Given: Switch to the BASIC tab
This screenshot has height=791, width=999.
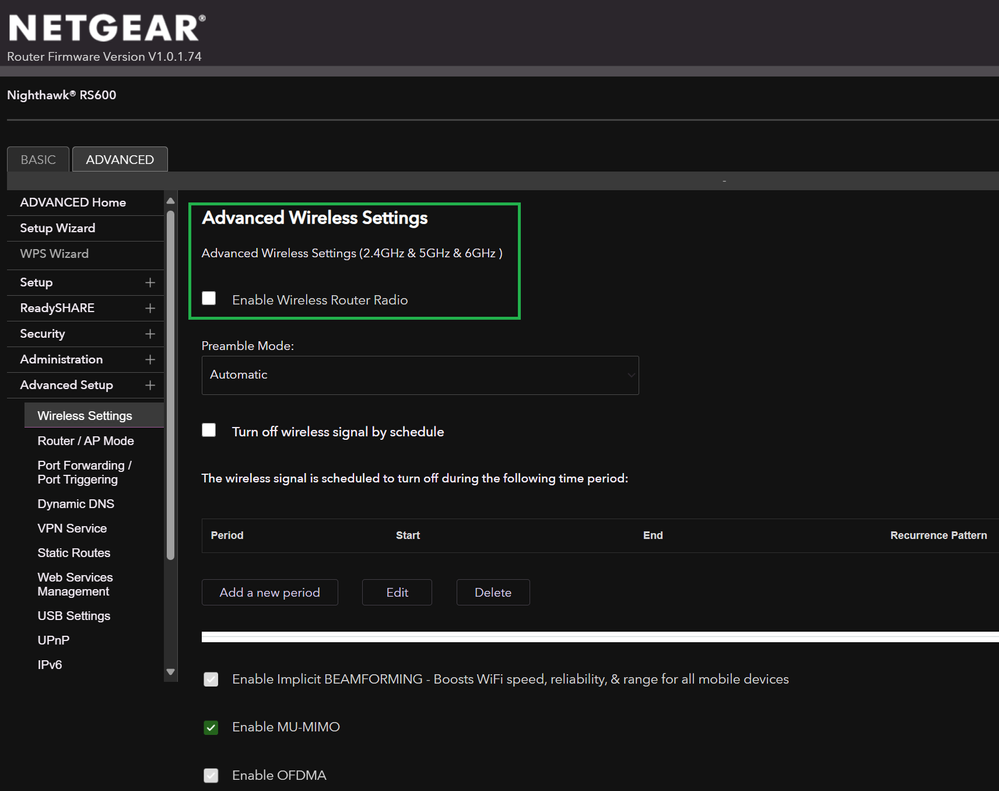Looking at the screenshot, I should pos(38,160).
